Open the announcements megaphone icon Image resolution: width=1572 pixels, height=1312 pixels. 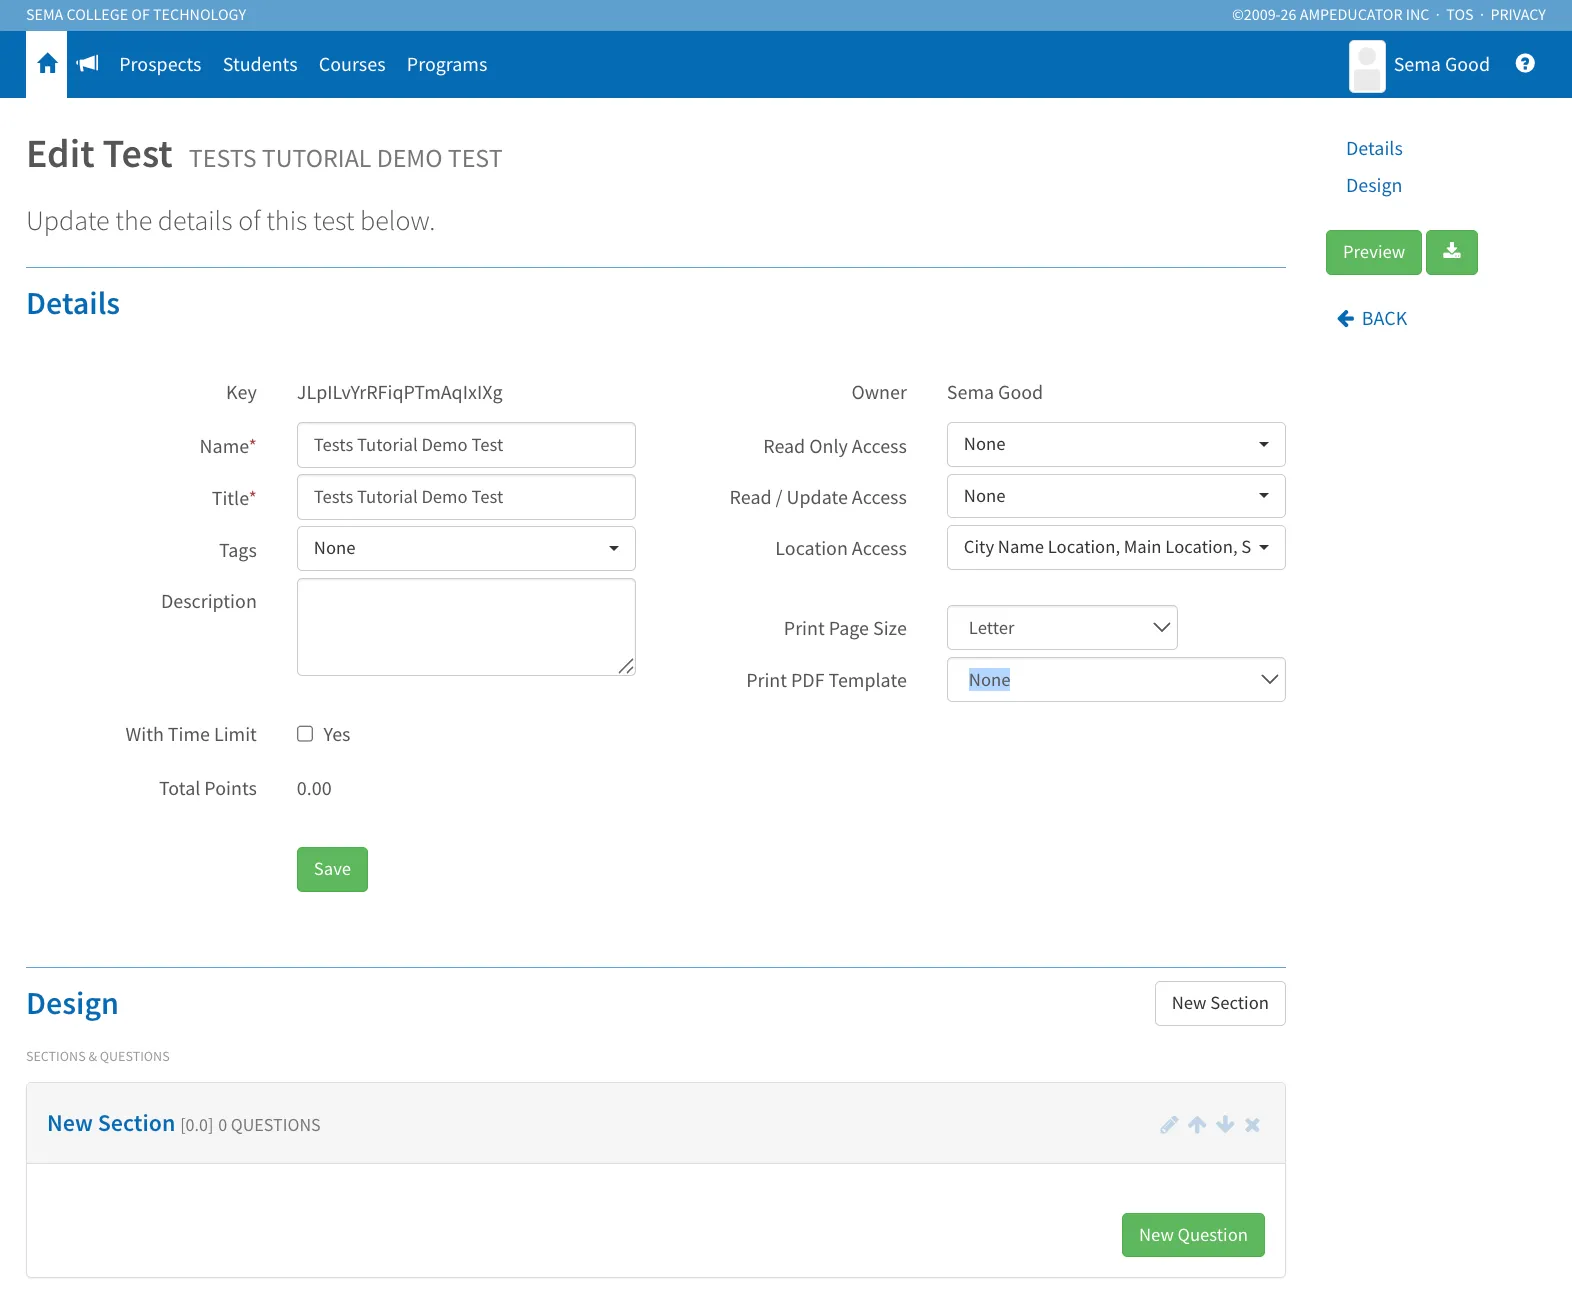88,64
